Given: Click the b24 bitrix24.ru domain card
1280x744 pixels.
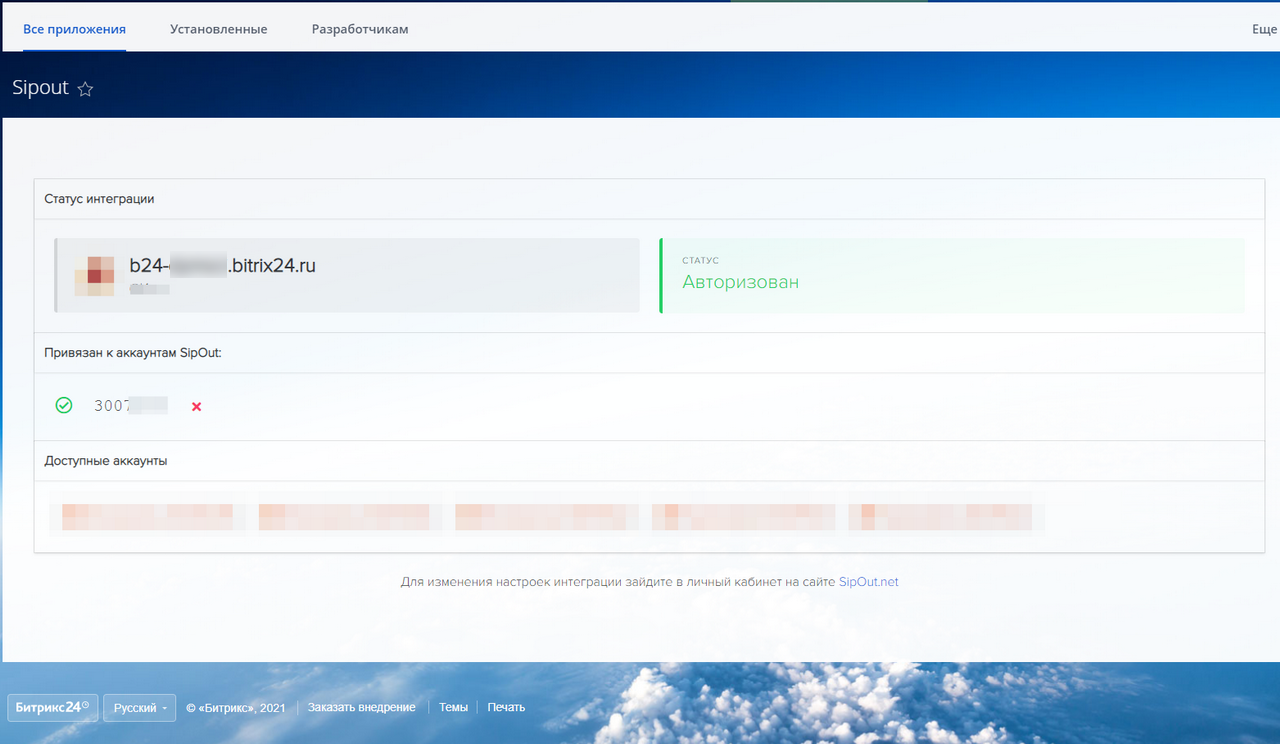Looking at the screenshot, I should click(345, 274).
